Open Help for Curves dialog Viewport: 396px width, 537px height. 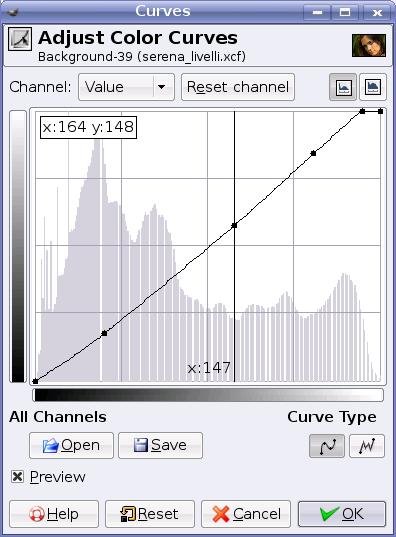point(54,514)
